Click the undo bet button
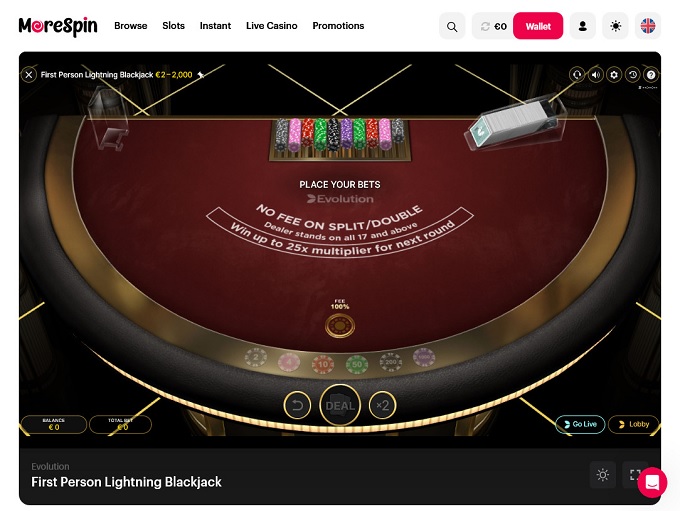 pyautogui.click(x=297, y=406)
